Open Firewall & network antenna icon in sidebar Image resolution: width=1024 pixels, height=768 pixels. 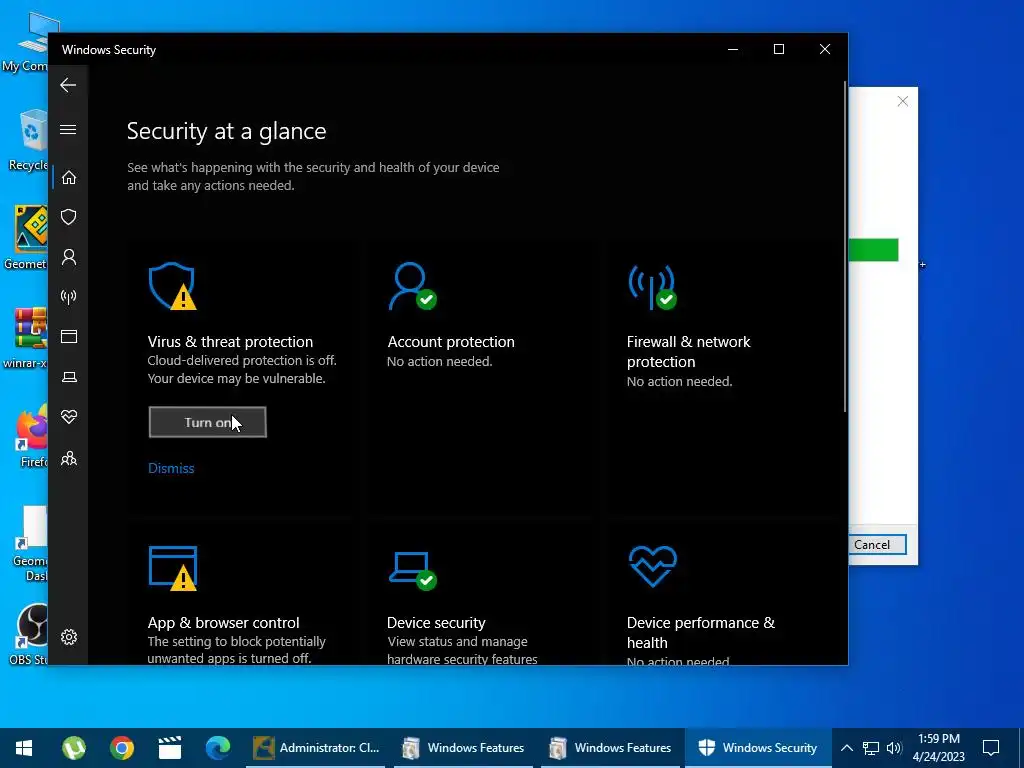tap(69, 297)
